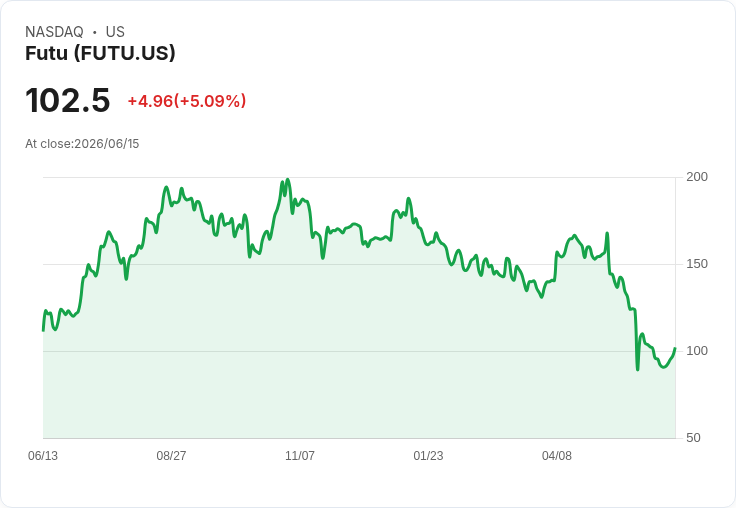Select the 08/27 date on x-axis
The image size is (736, 508).
[171, 455]
